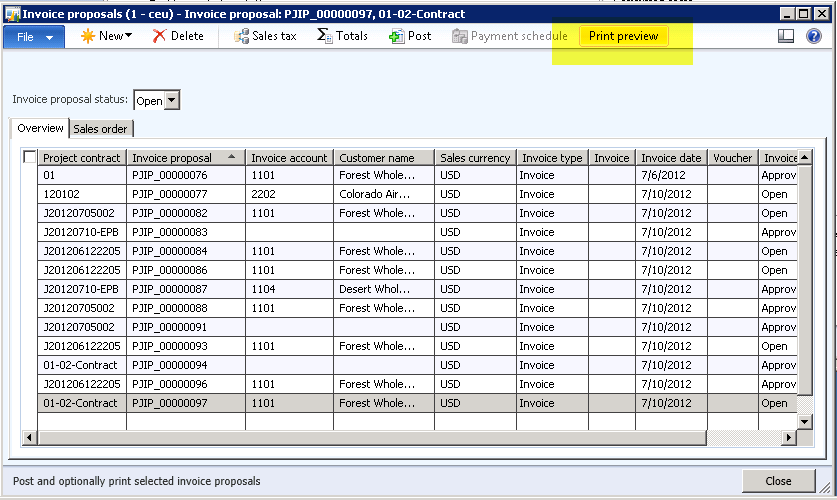Click the vertical scrollbar down arrow

click(x=805, y=423)
